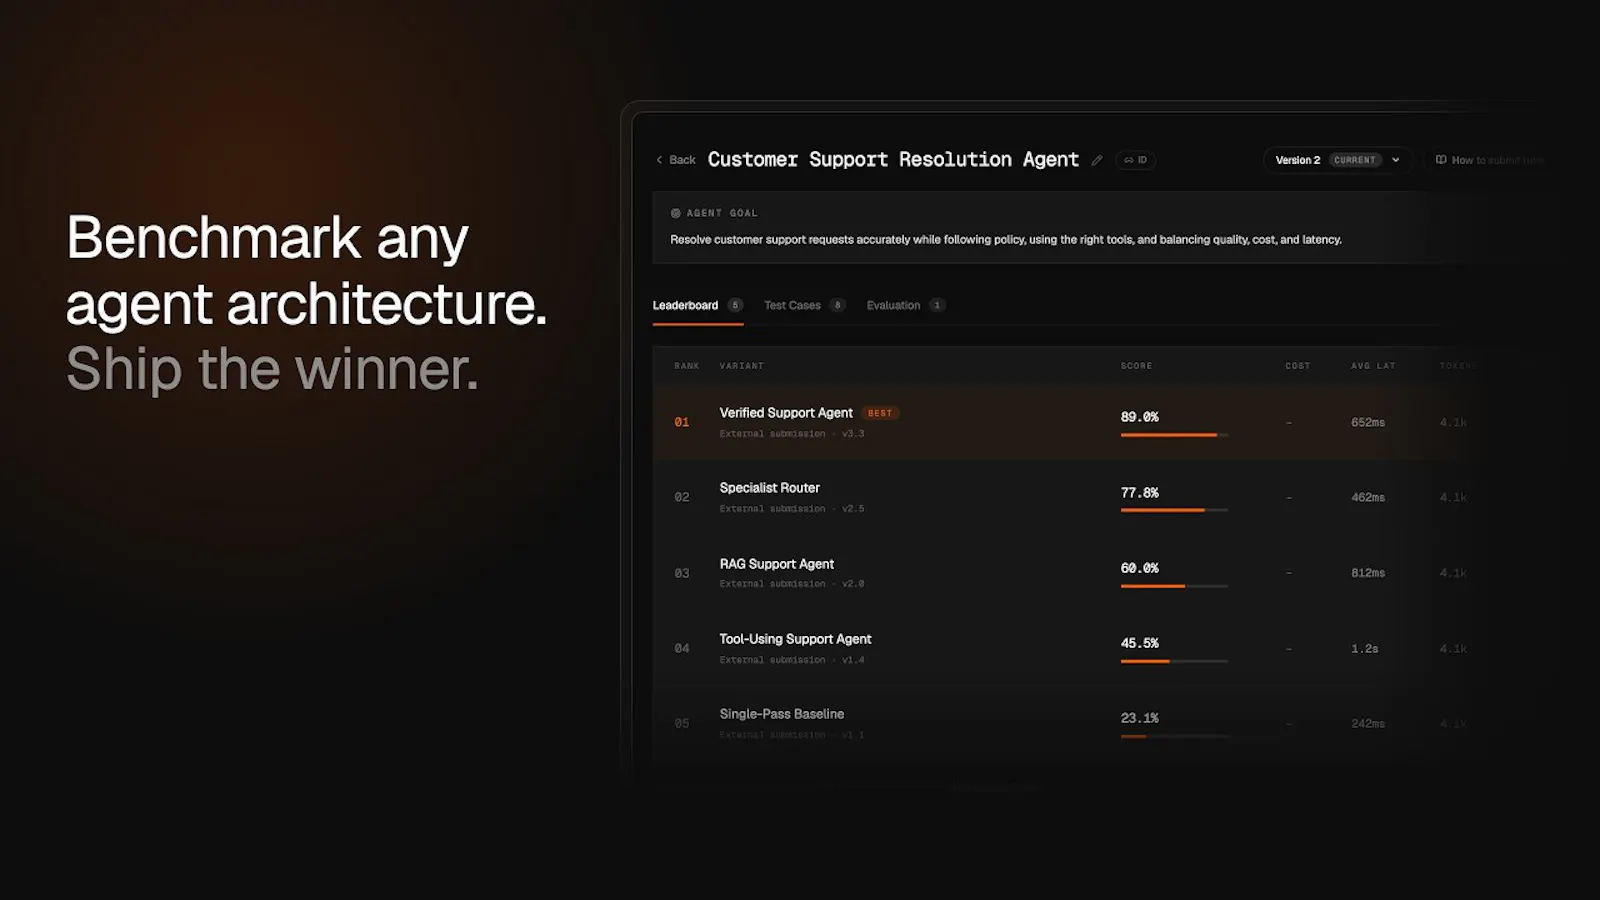Open the Tool-Using Support Agent variant
The width and height of the screenshot is (1600, 900).
(795, 639)
